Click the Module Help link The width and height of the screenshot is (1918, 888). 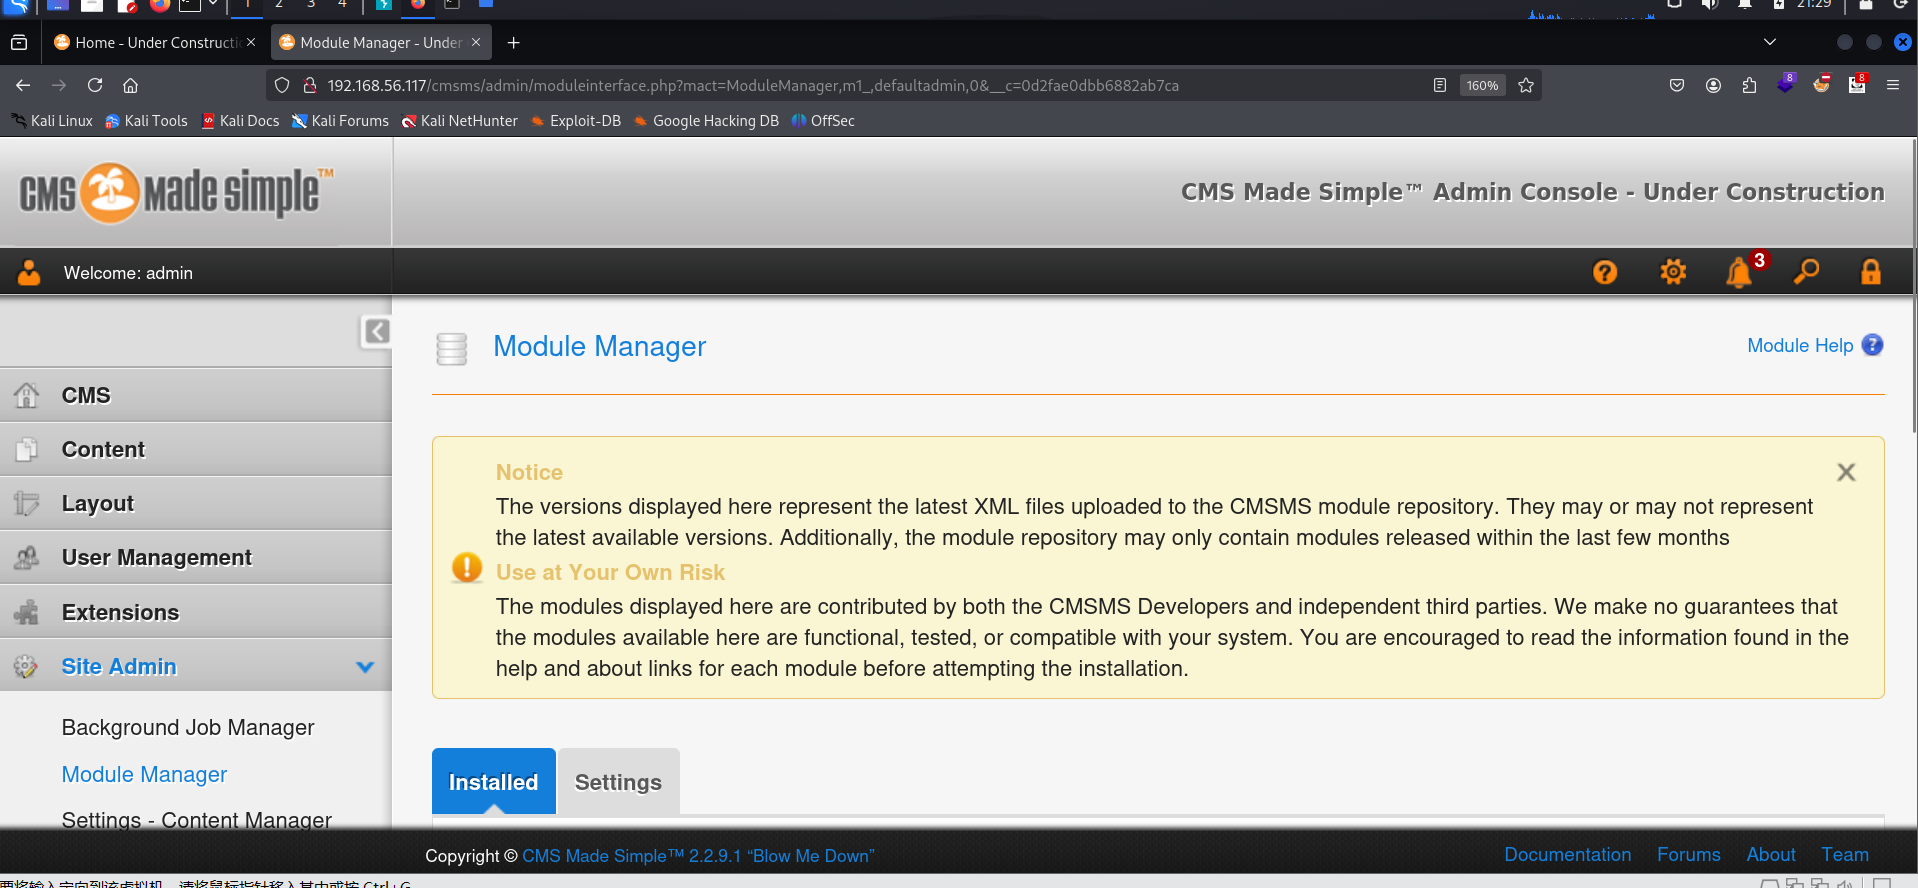1800,345
